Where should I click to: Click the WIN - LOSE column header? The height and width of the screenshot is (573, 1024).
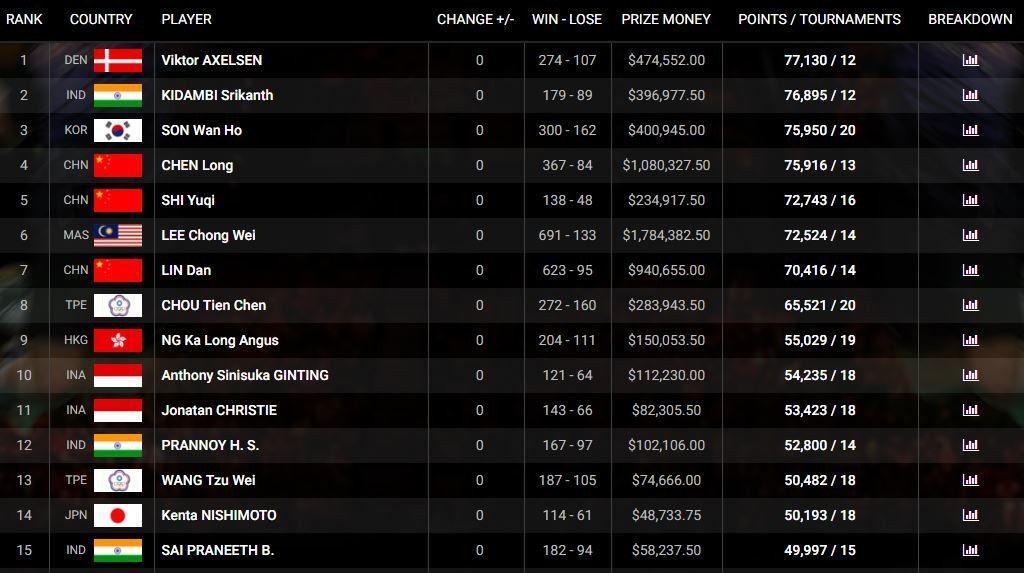[567, 20]
